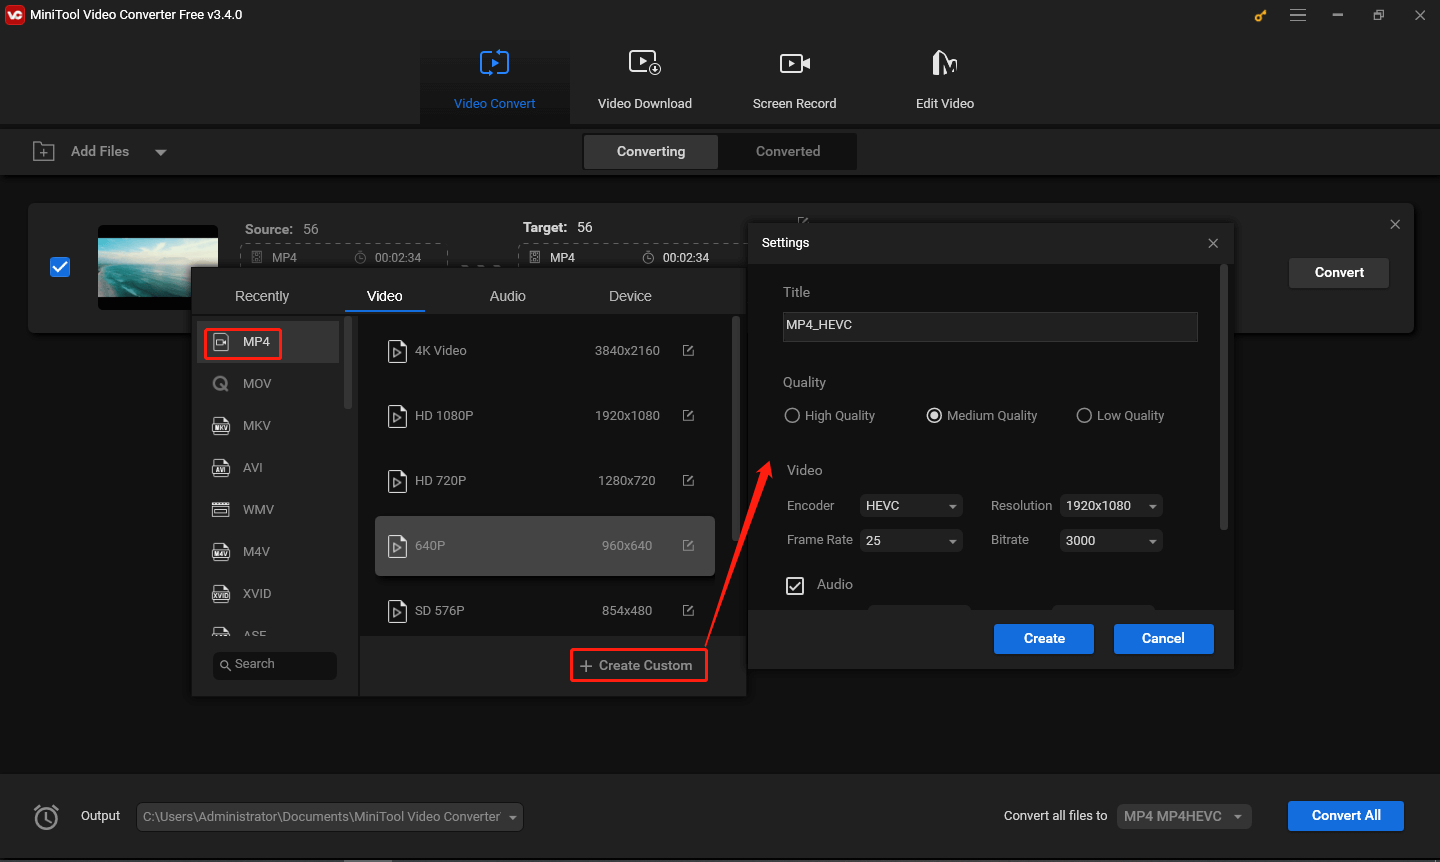Click the format Search box

coord(275,665)
